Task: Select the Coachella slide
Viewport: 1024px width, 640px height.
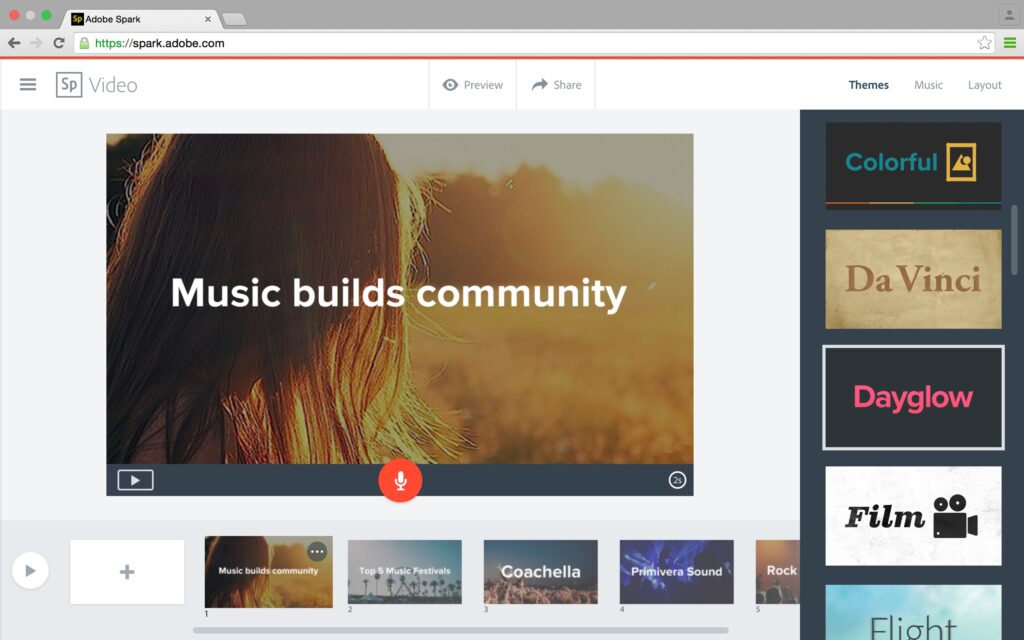Action: pos(540,572)
